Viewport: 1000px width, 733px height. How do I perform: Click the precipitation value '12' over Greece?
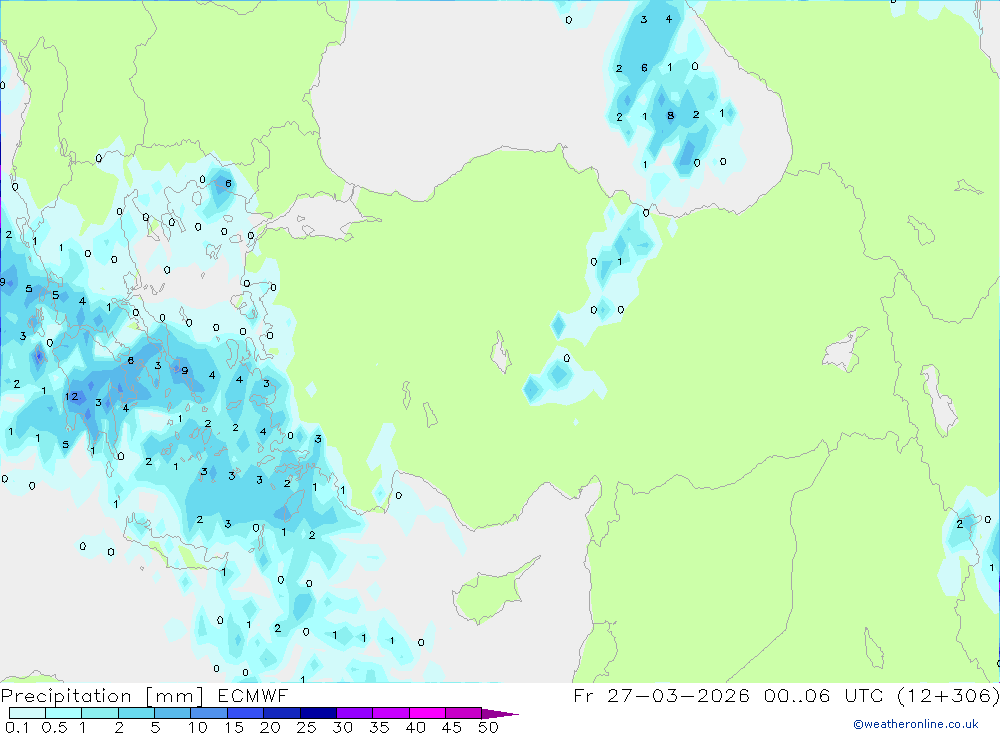[71, 396]
